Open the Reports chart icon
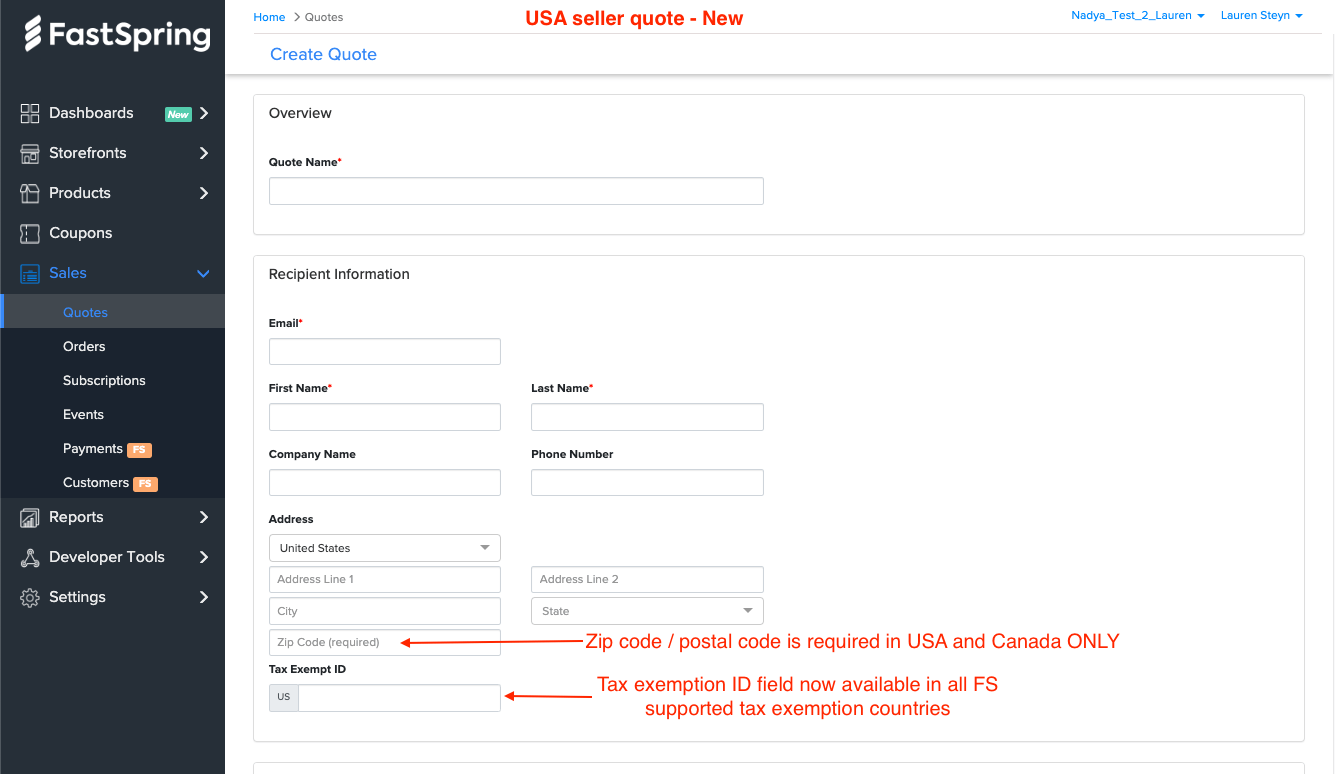The width and height of the screenshot is (1335, 774). [x=28, y=517]
